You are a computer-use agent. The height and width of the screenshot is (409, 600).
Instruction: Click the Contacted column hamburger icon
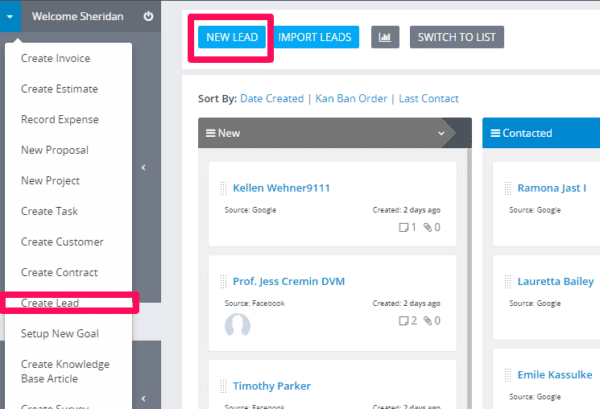click(x=494, y=133)
